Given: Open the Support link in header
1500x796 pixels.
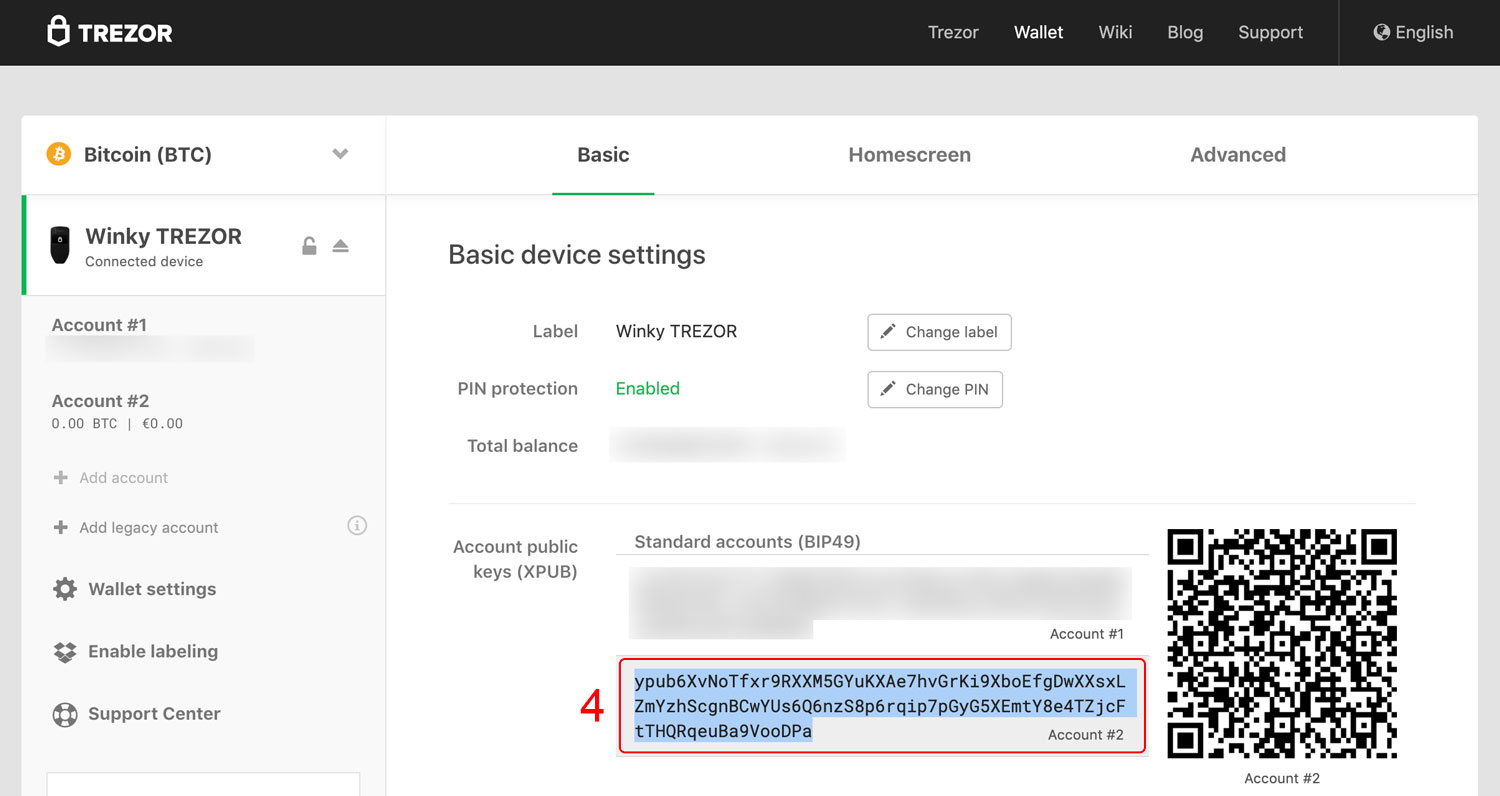Looking at the screenshot, I should click(x=1270, y=32).
